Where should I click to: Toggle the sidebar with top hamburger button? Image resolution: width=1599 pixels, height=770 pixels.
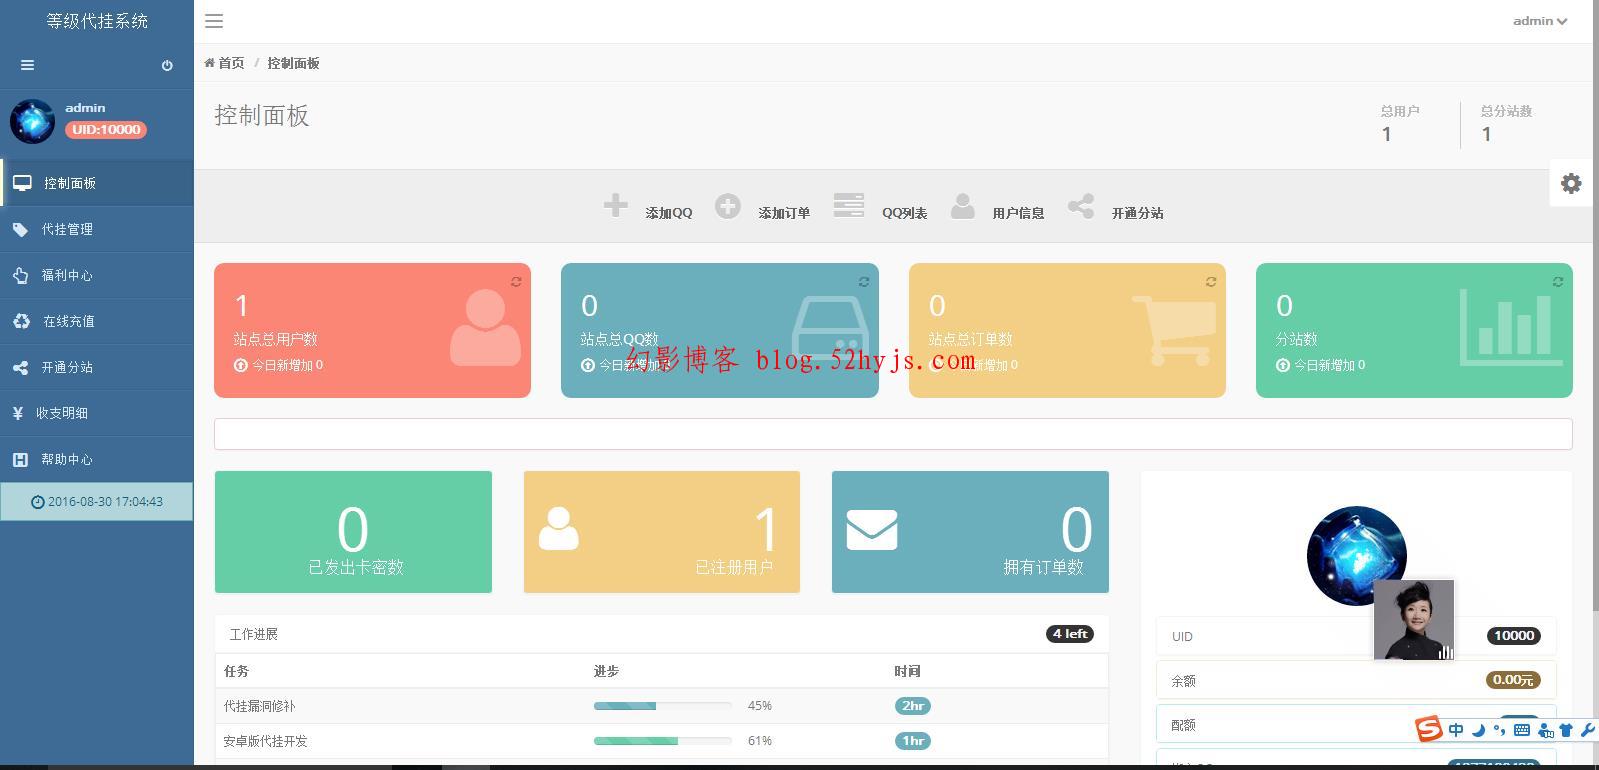[214, 21]
